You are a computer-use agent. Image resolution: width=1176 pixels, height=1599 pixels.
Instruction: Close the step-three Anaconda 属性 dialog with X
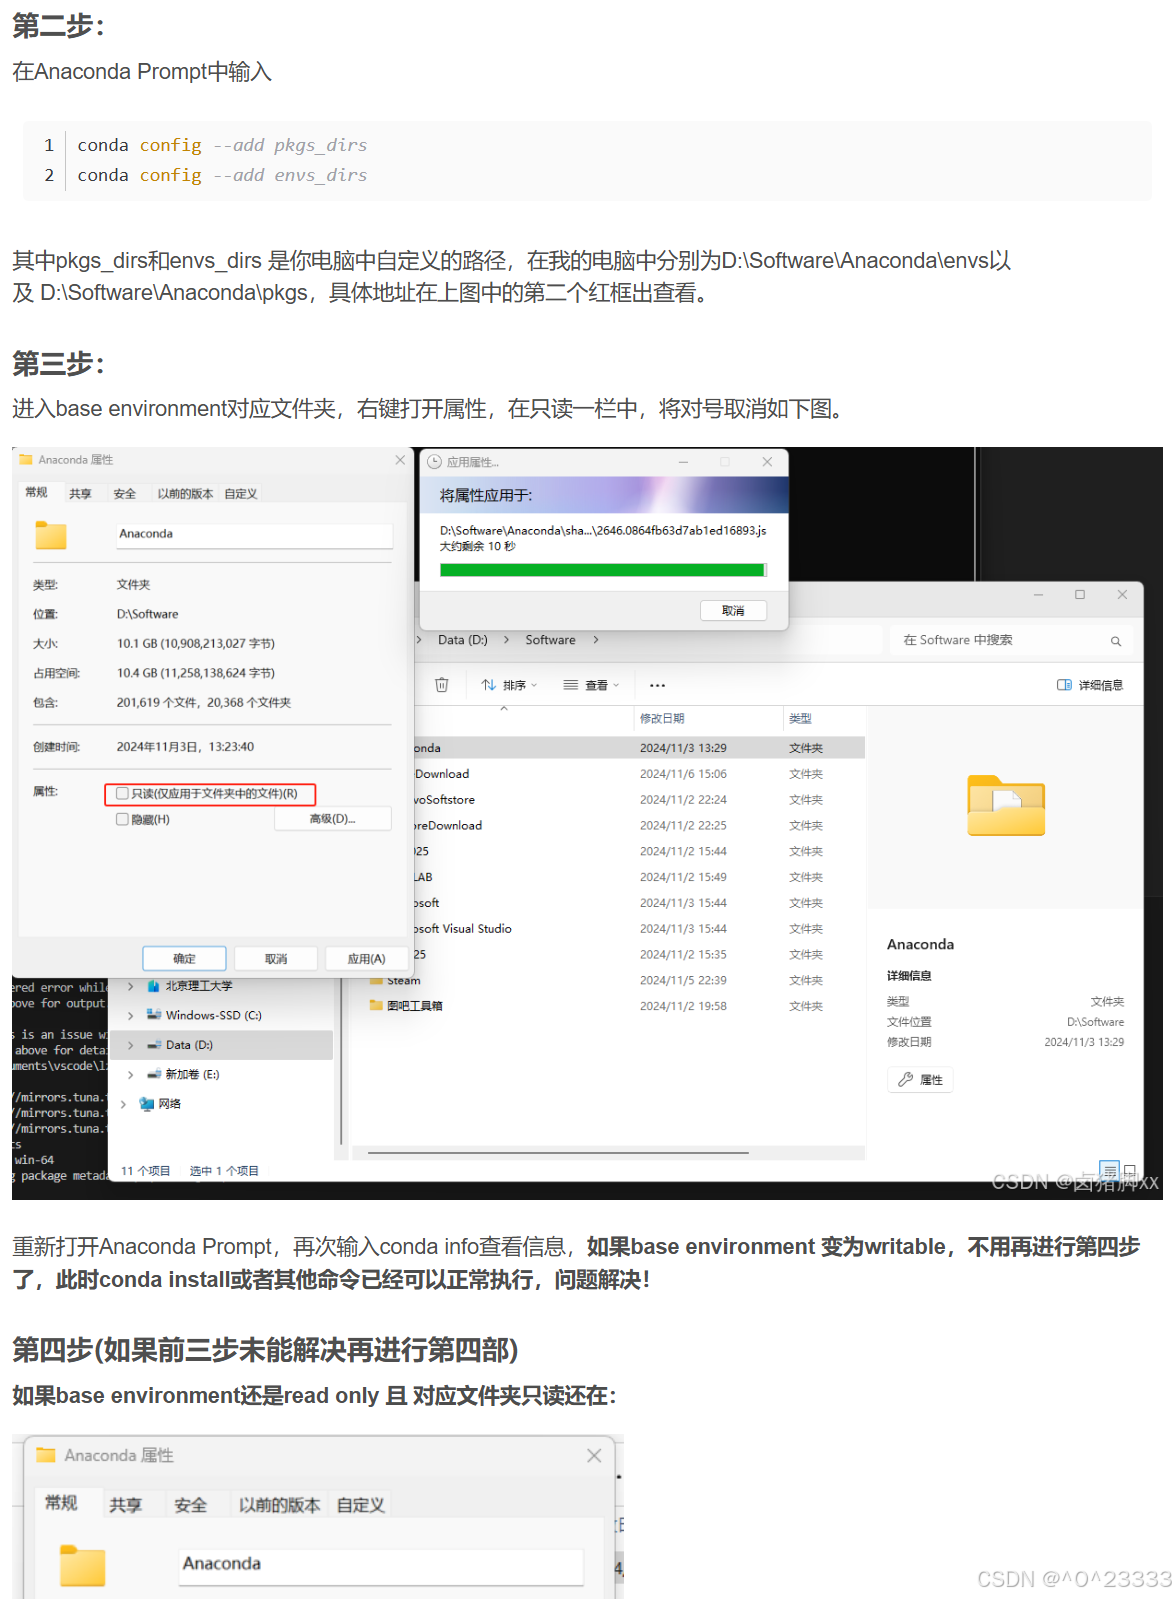[x=400, y=460]
